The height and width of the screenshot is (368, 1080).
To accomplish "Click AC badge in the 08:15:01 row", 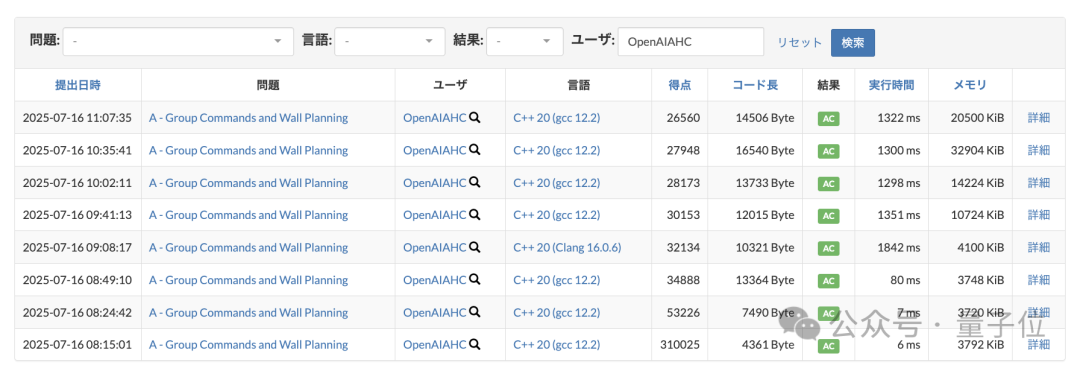I will [x=829, y=345].
